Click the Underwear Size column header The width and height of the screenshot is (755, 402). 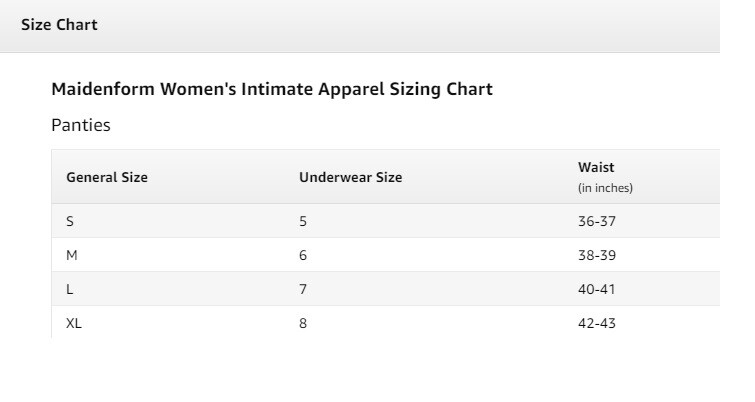pyautogui.click(x=351, y=177)
